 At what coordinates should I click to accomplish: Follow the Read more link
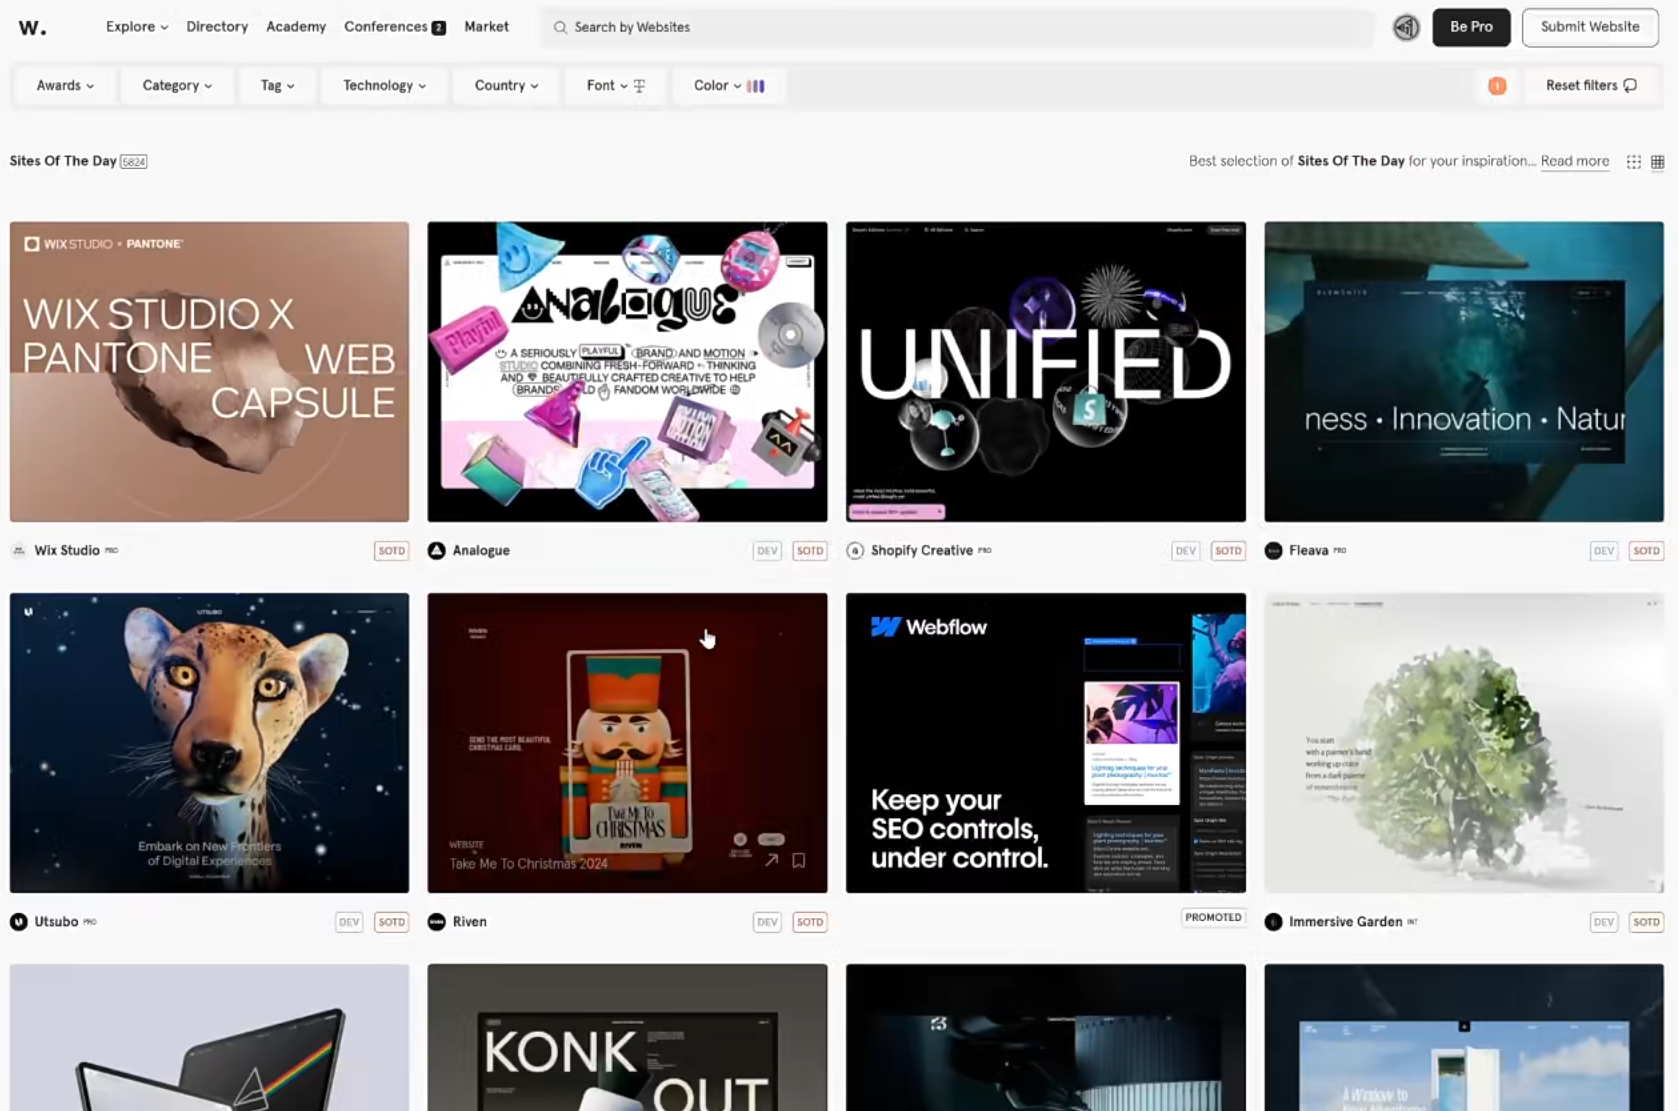[1575, 161]
